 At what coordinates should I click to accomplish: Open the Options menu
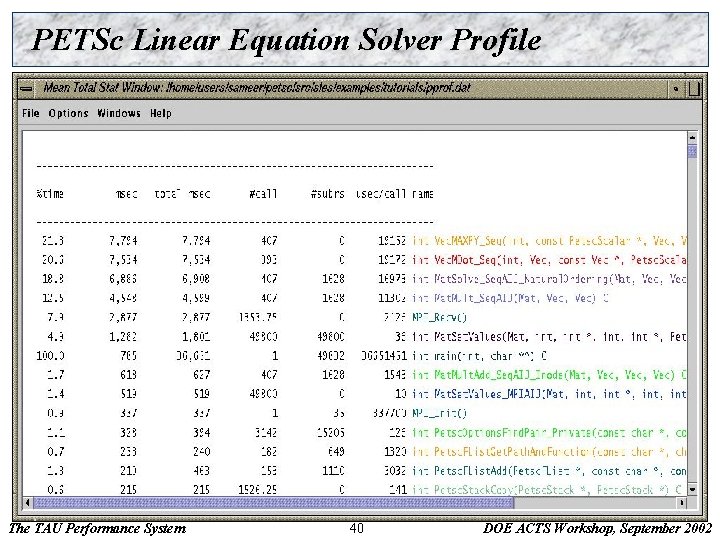point(68,113)
